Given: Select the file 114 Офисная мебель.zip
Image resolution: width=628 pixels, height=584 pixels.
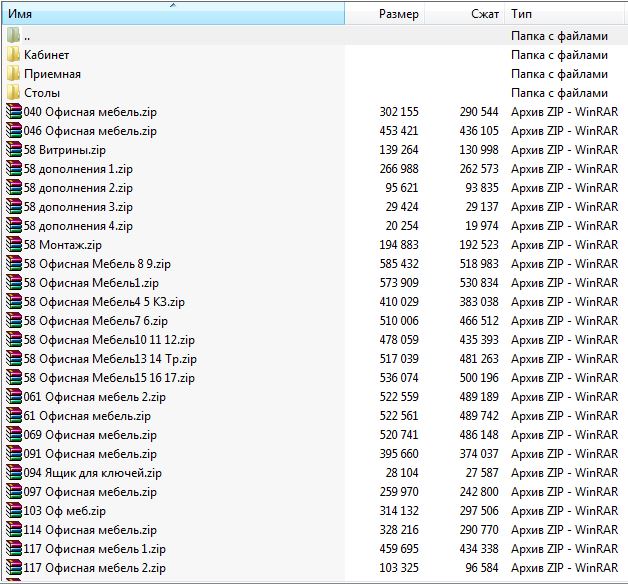Looking at the screenshot, I should (90, 530).
